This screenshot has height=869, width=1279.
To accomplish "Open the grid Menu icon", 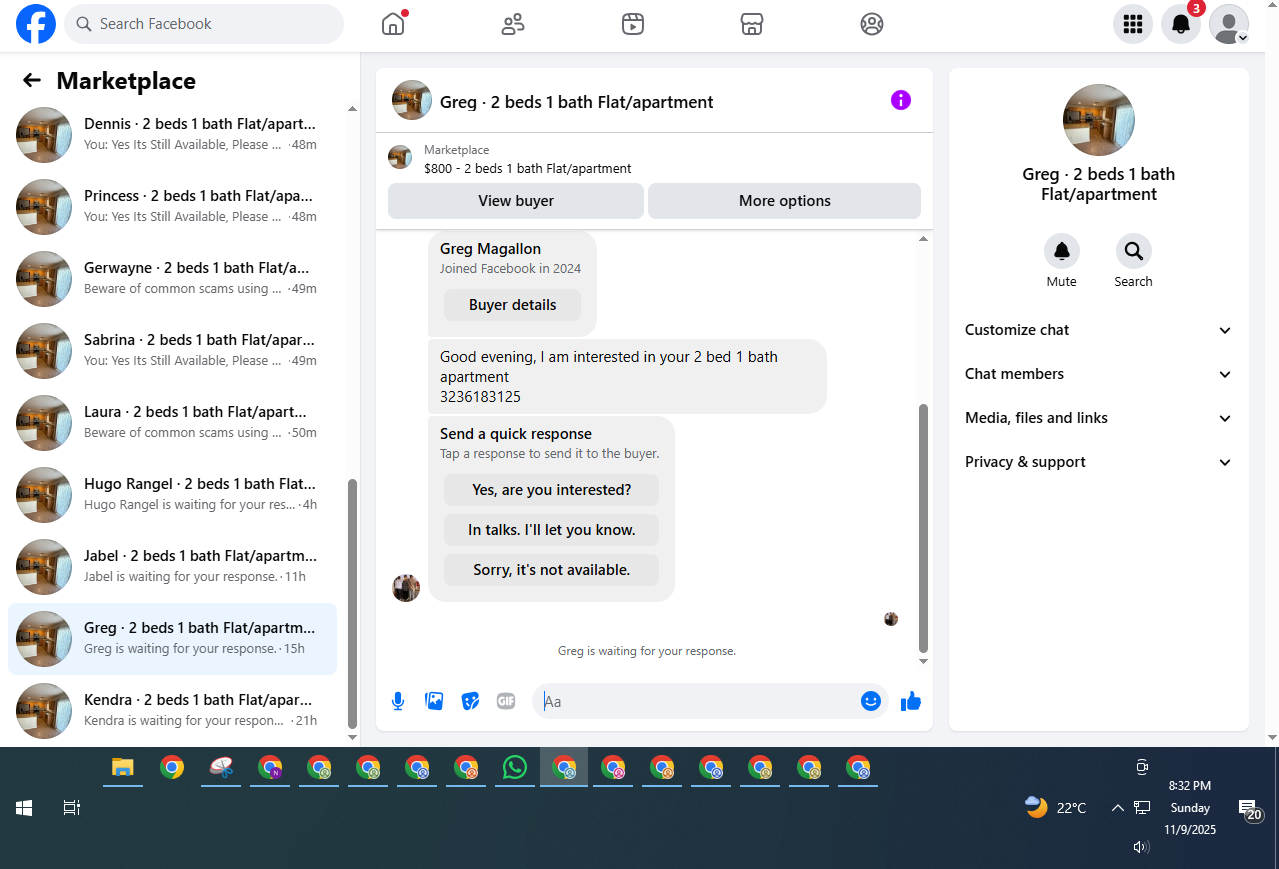I will (1133, 24).
